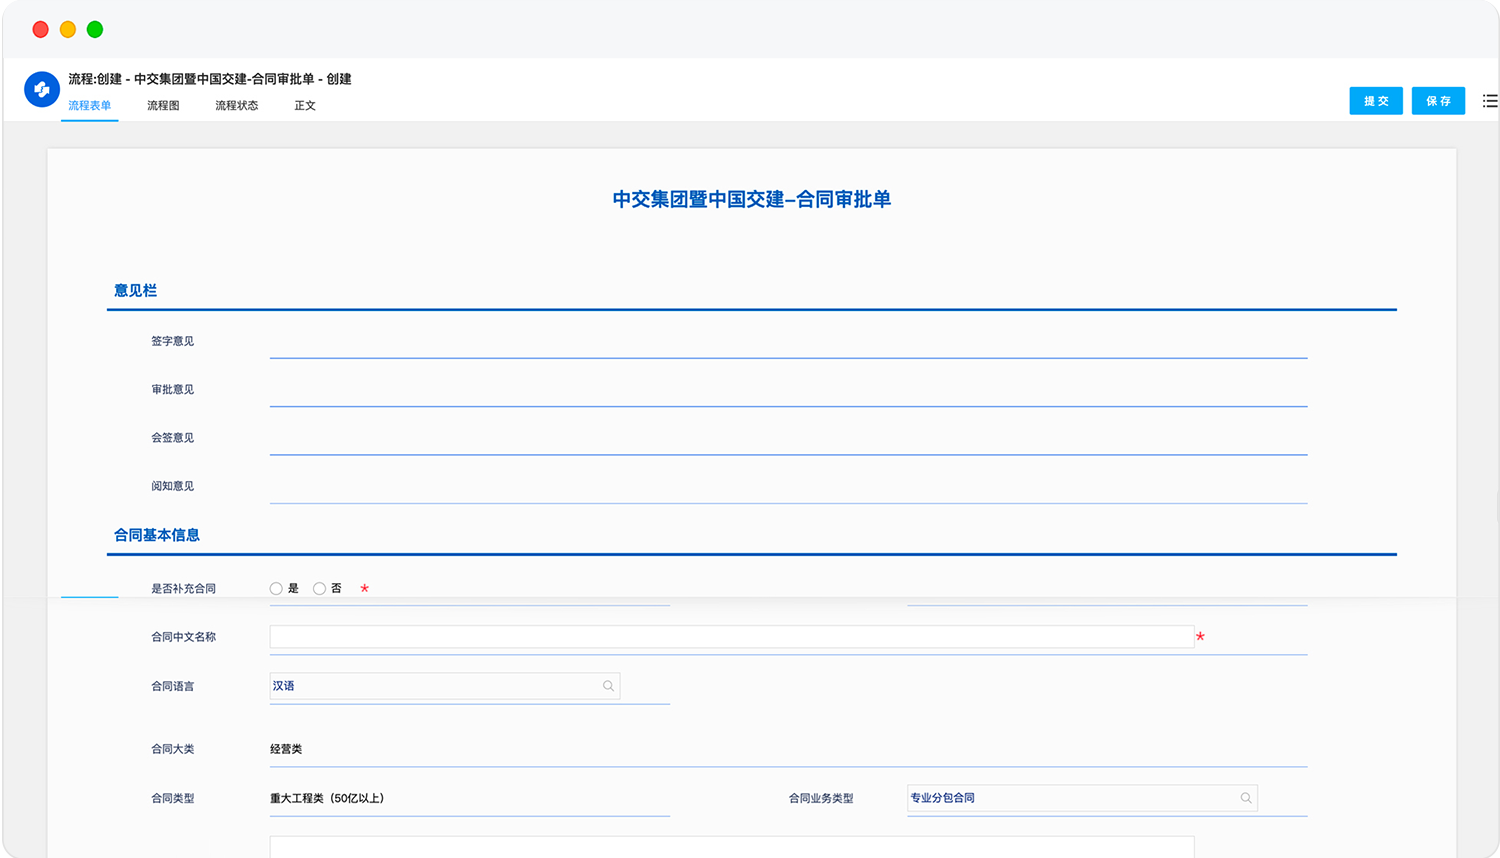Click the 是否补充合同 field label
Viewport: 1500px width, 858px height.
[184, 589]
